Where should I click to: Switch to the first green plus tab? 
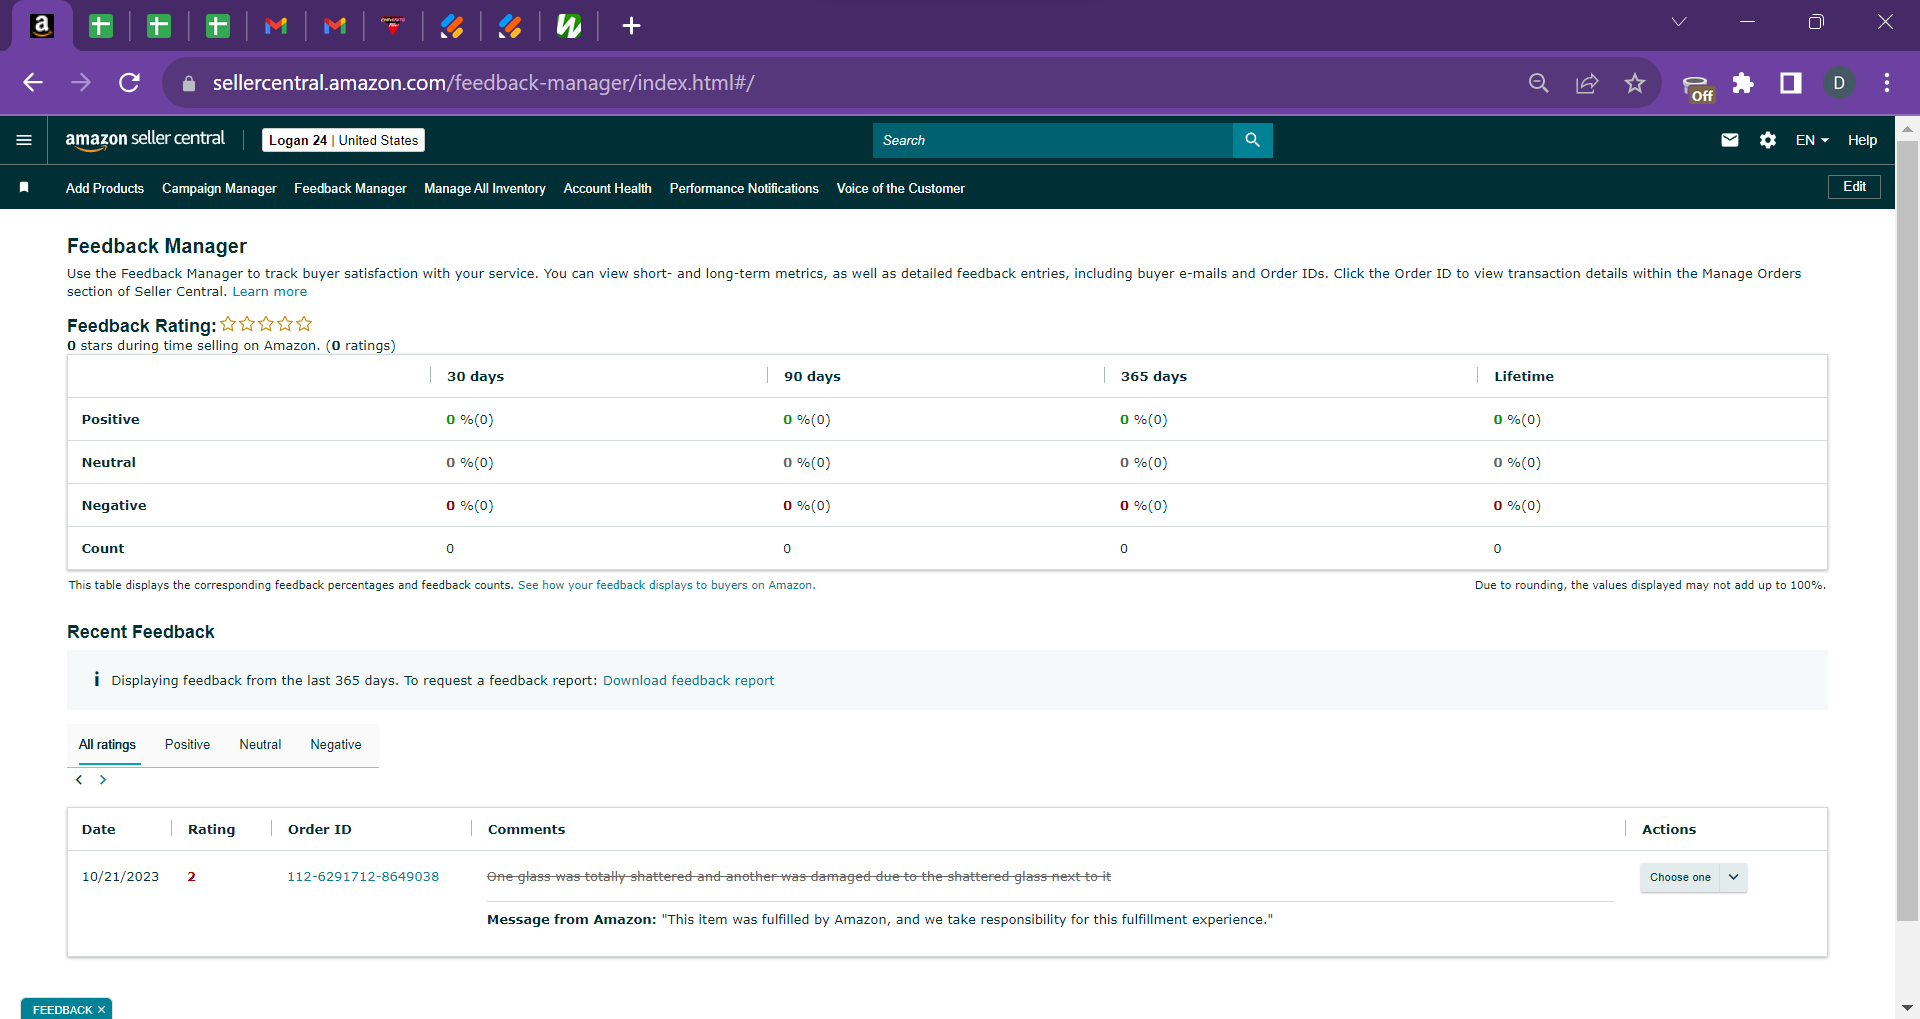[101, 26]
